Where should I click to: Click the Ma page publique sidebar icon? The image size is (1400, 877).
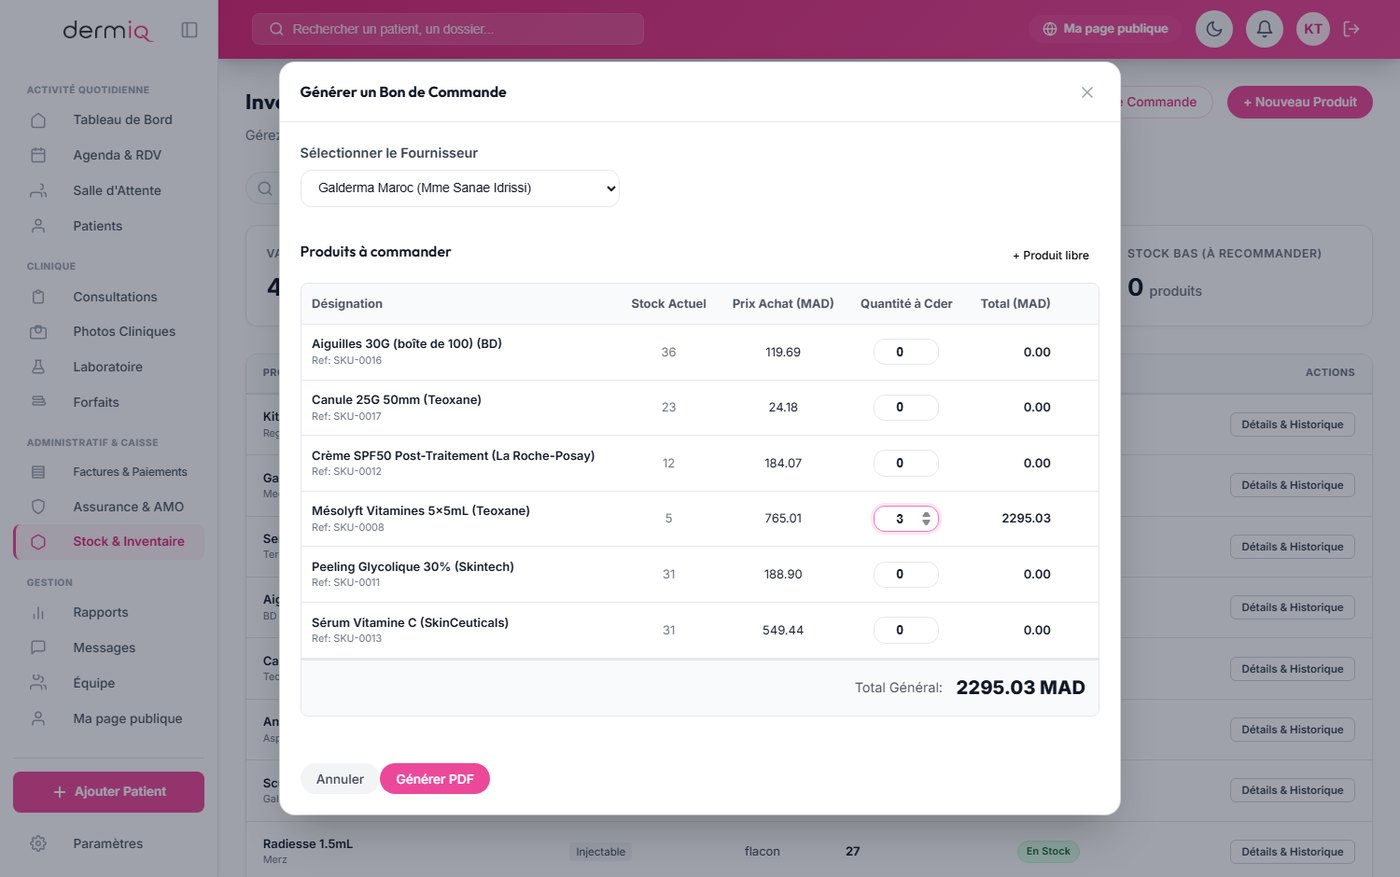click(38, 719)
